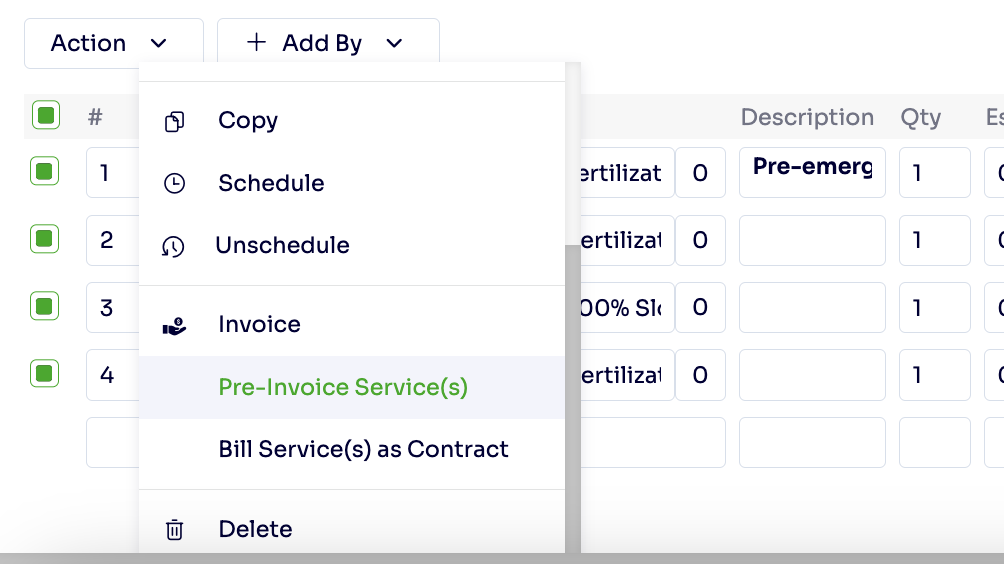Click the Delete trash icon
1004x564 pixels.
[x=174, y=530]
